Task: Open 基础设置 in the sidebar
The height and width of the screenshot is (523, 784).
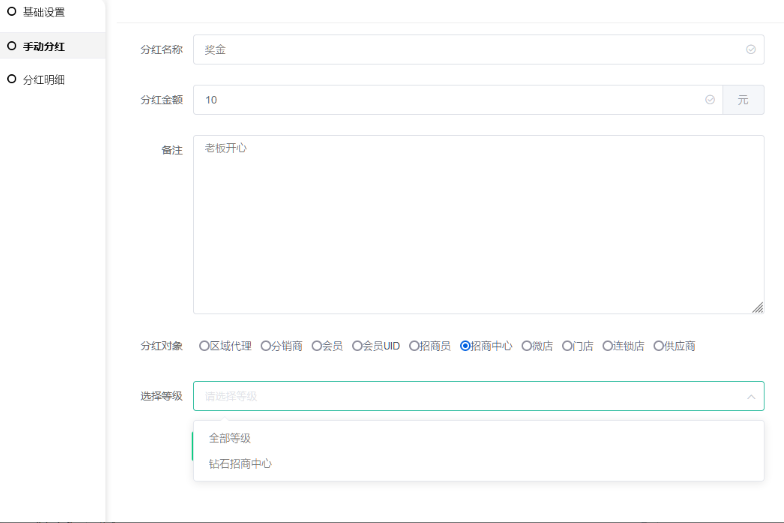Action: [43, 12]
